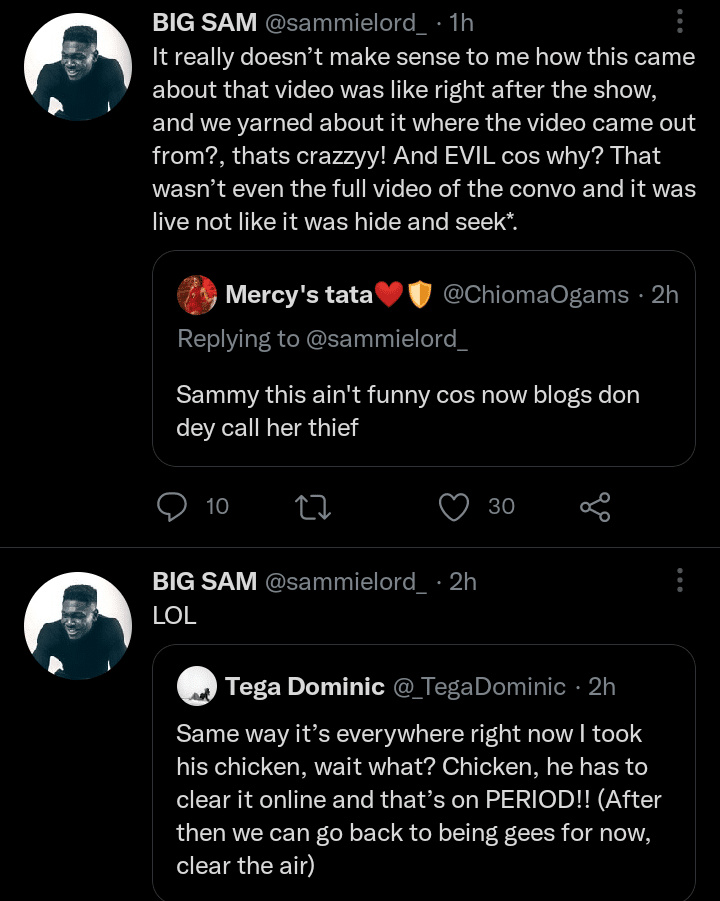Screen dimensions: 720x901
Task: Open Mercy's tata profile name
Action: [299, 295]
